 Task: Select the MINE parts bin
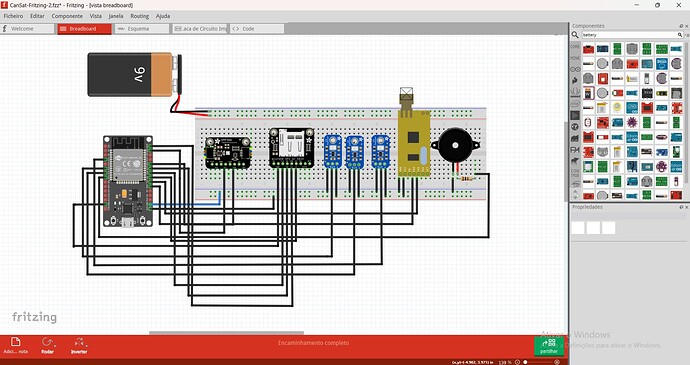pos(575,58)
